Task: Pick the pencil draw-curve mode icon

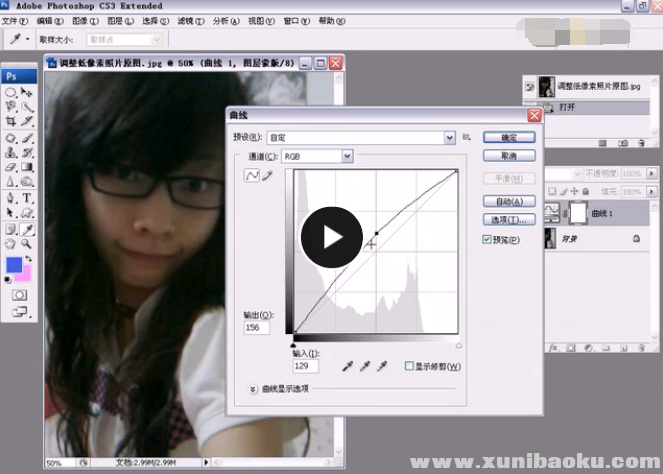Action: click(267, 176)
